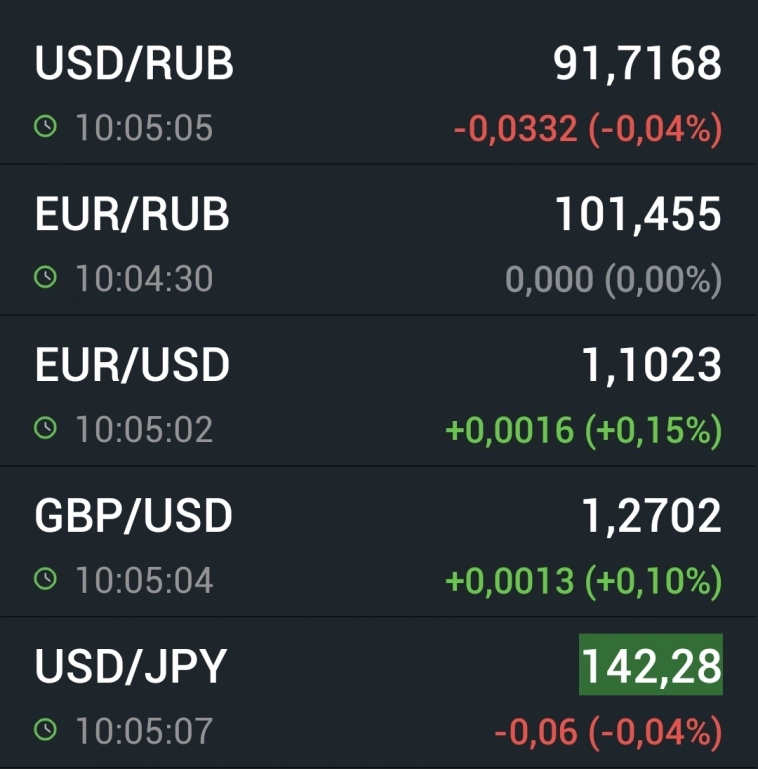Screen dimensions: 758x769
Task: Click the highlighted 142,28 price
Action: click(x=651, y=667)
